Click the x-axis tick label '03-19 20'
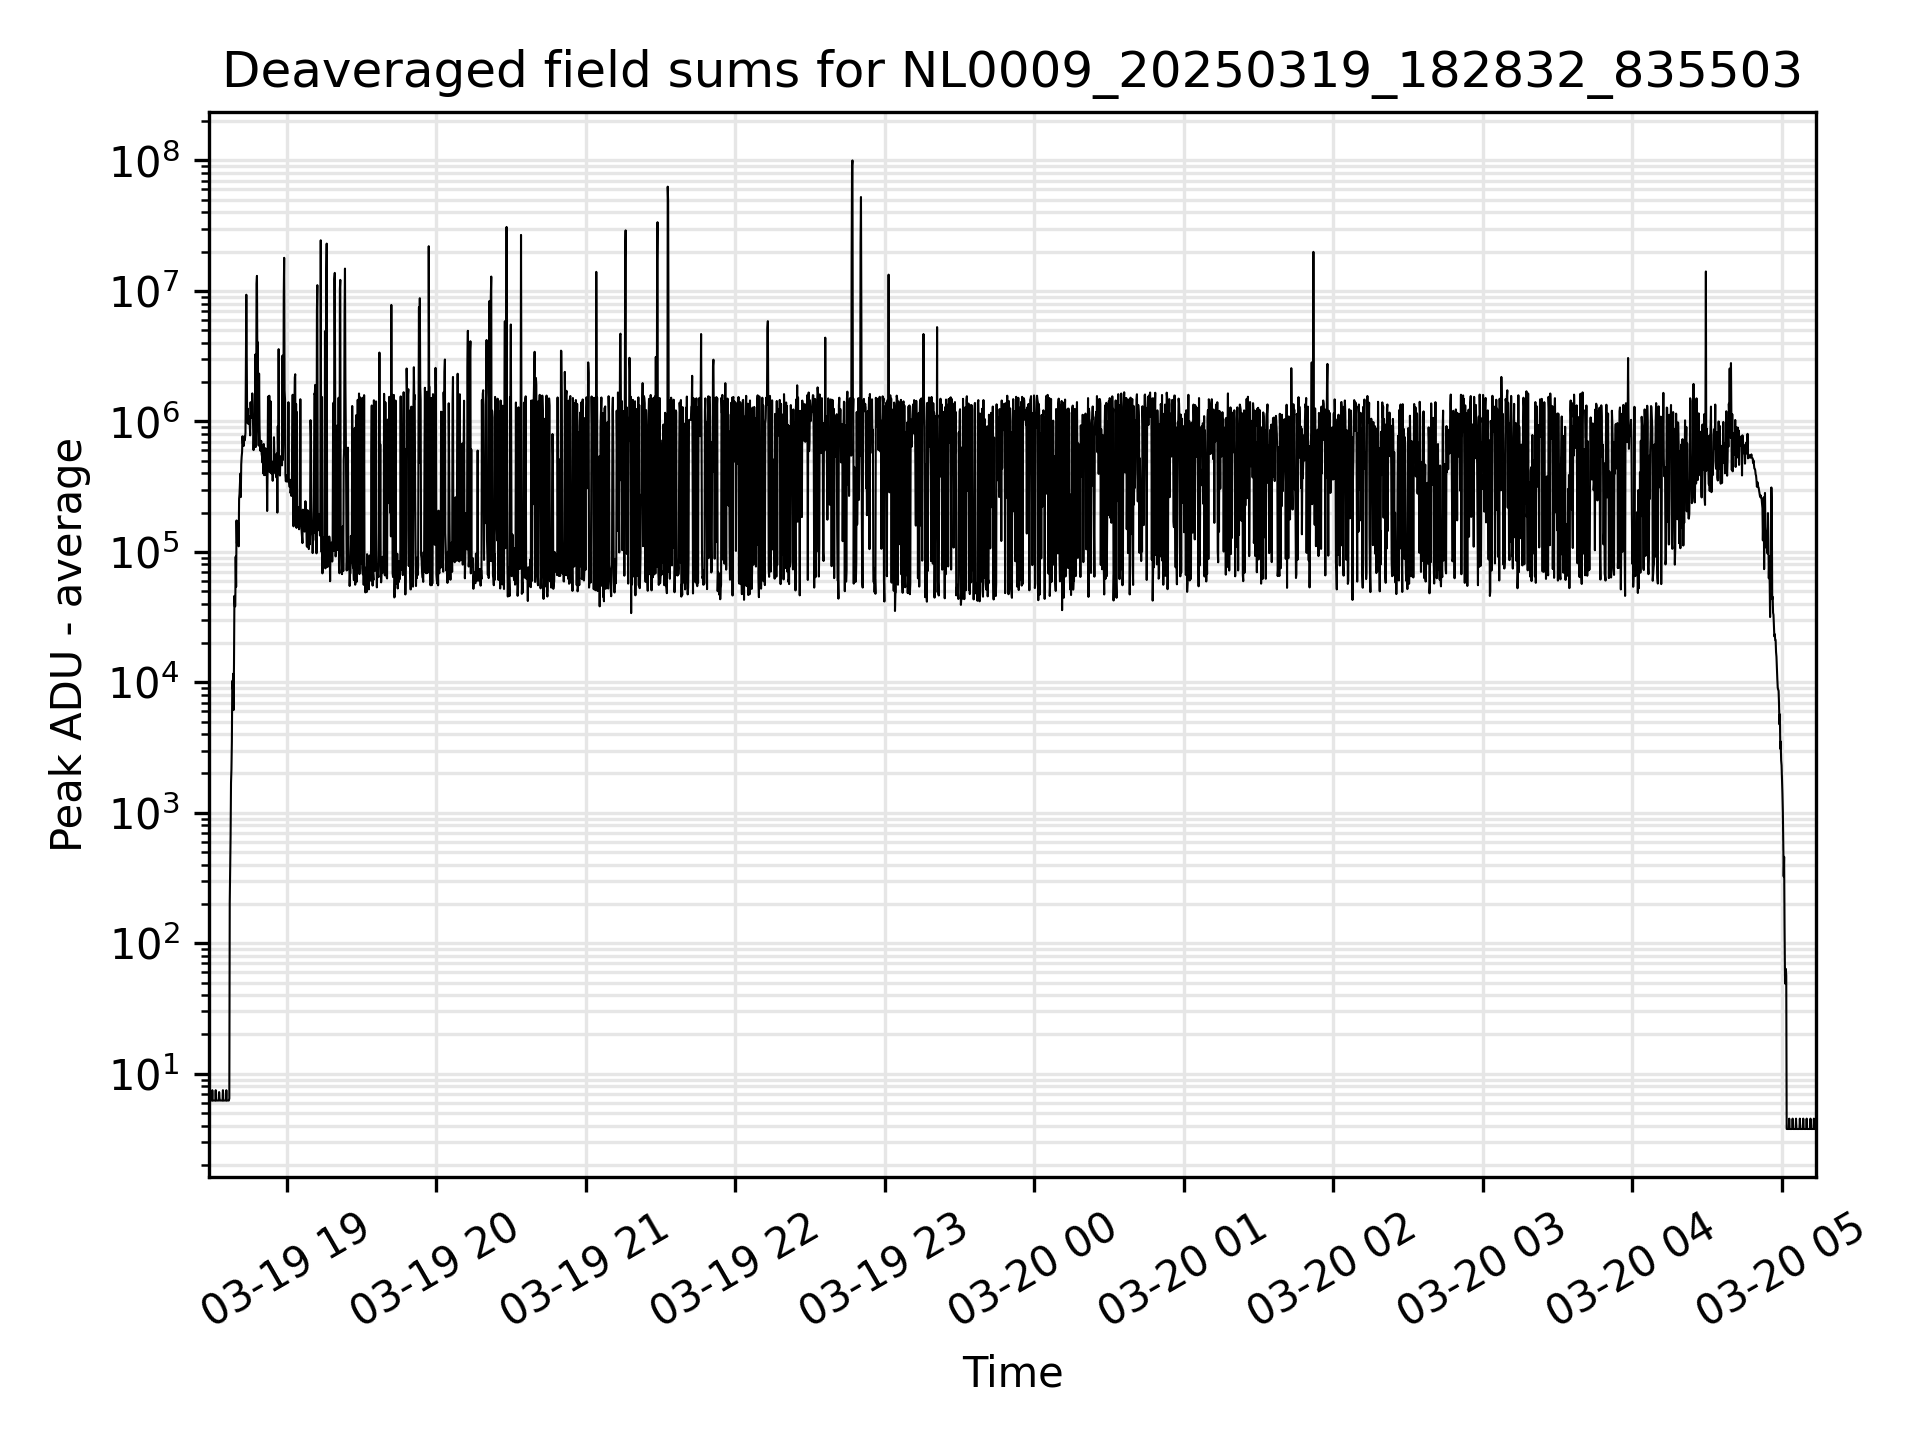 click(x=435, y=1270)
